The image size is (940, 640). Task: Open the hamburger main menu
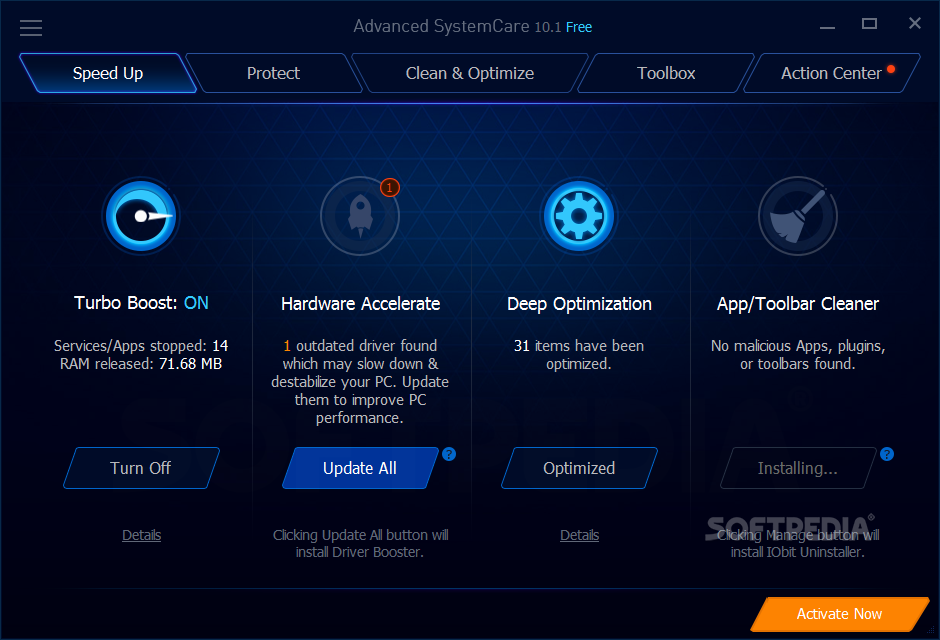[31, 28]
